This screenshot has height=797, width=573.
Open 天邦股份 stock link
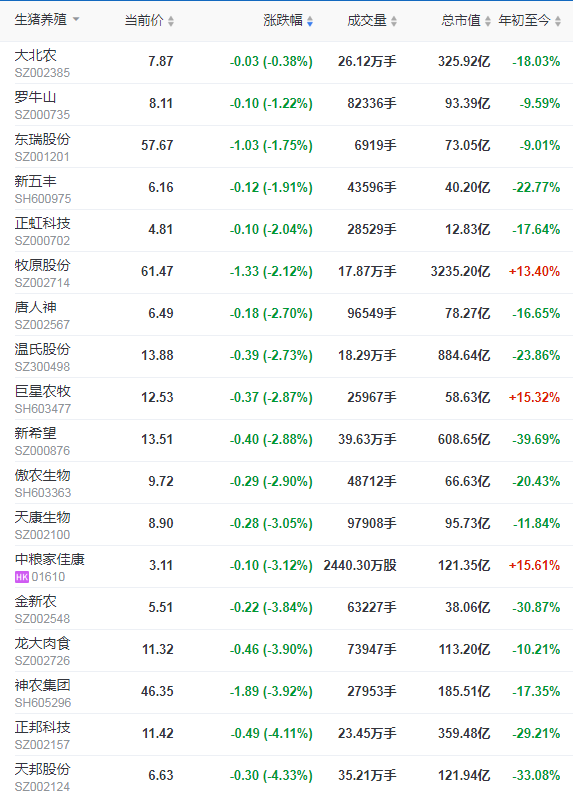click(43, 770)
